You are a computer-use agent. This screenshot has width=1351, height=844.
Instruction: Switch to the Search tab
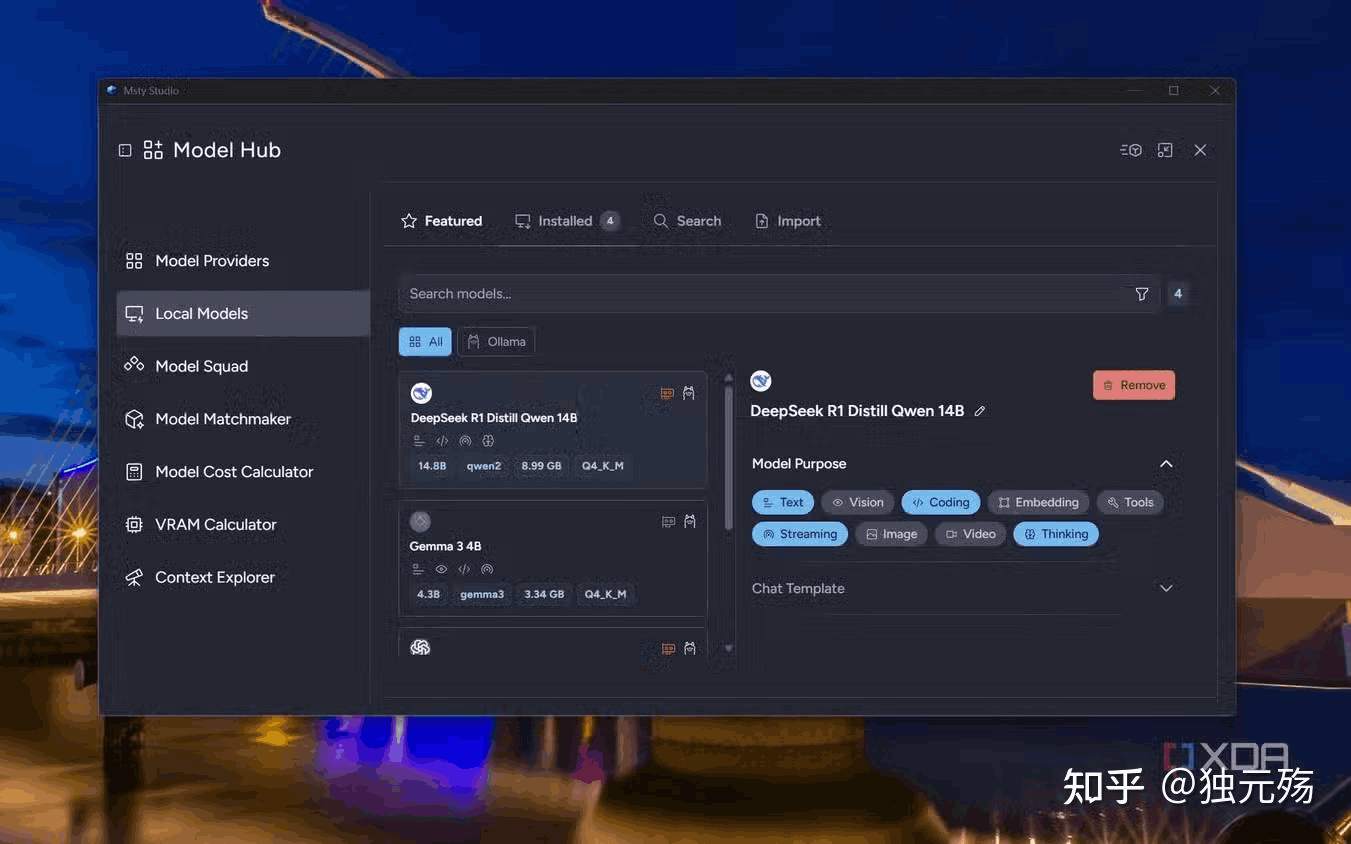687,221
